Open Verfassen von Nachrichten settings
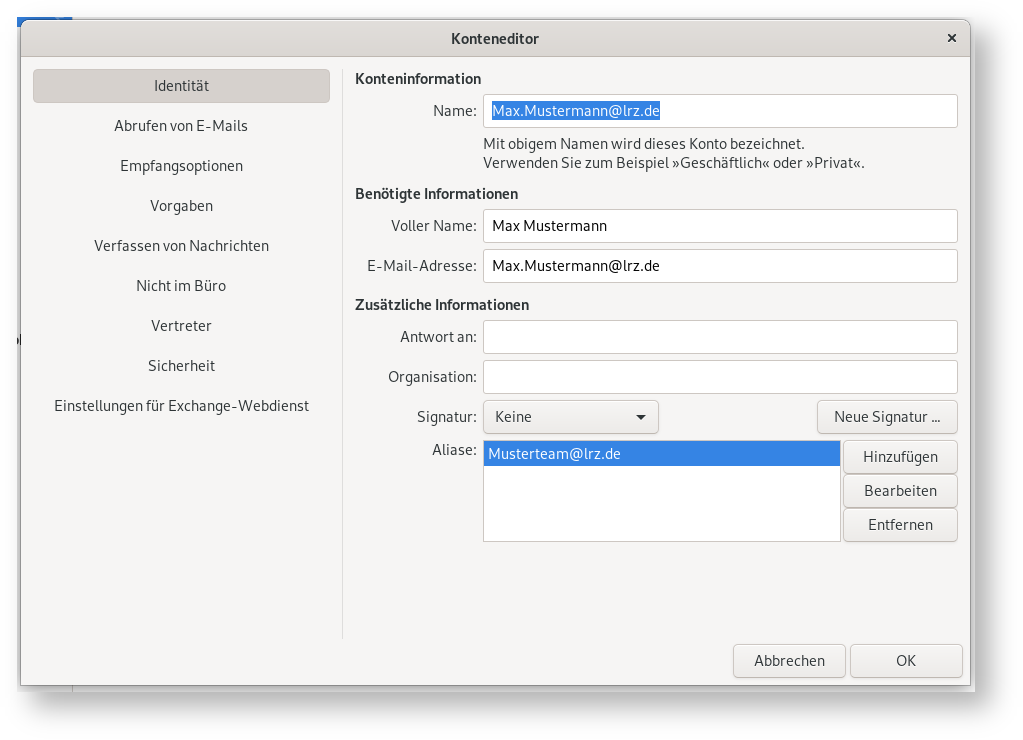This screenshot has width=1023, height=740. click(x=181, y=246)
